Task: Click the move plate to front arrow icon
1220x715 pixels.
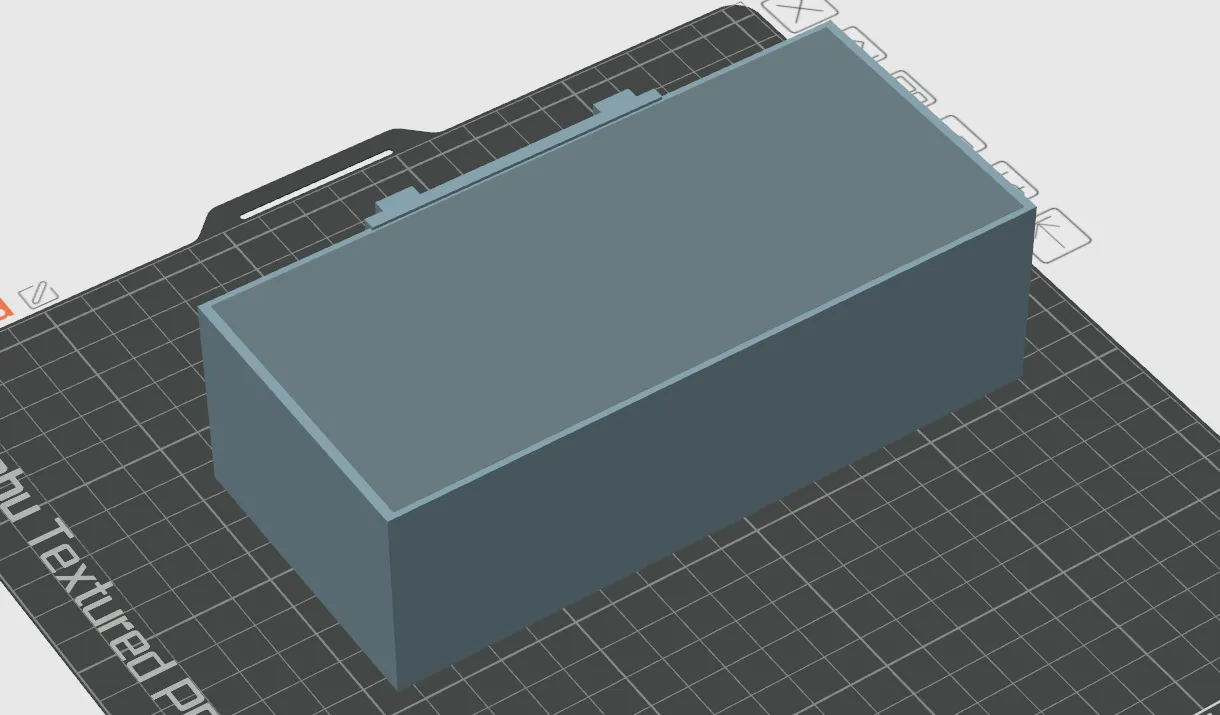Action: pyautogui.click(x=1059, y=236)
